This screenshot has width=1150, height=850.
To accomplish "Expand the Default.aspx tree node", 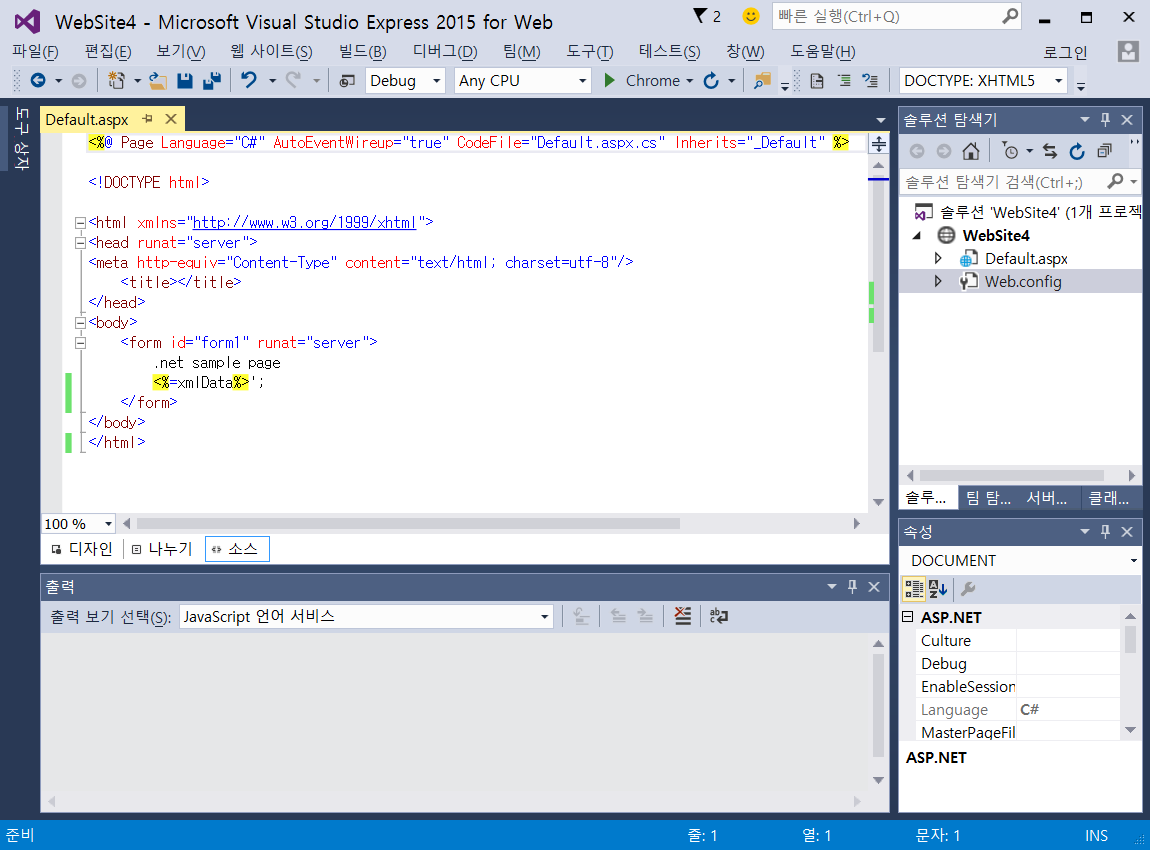I will [x=938, y=259].
